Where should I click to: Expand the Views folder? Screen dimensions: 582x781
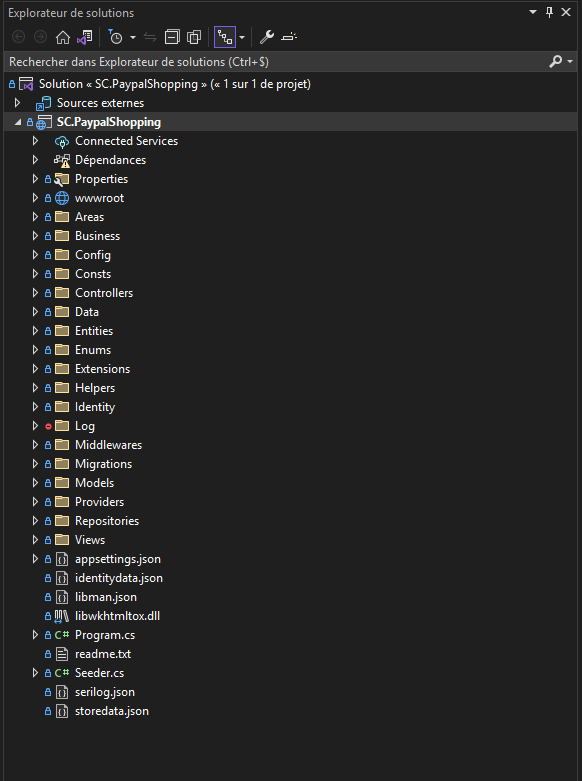coord(35,540)
